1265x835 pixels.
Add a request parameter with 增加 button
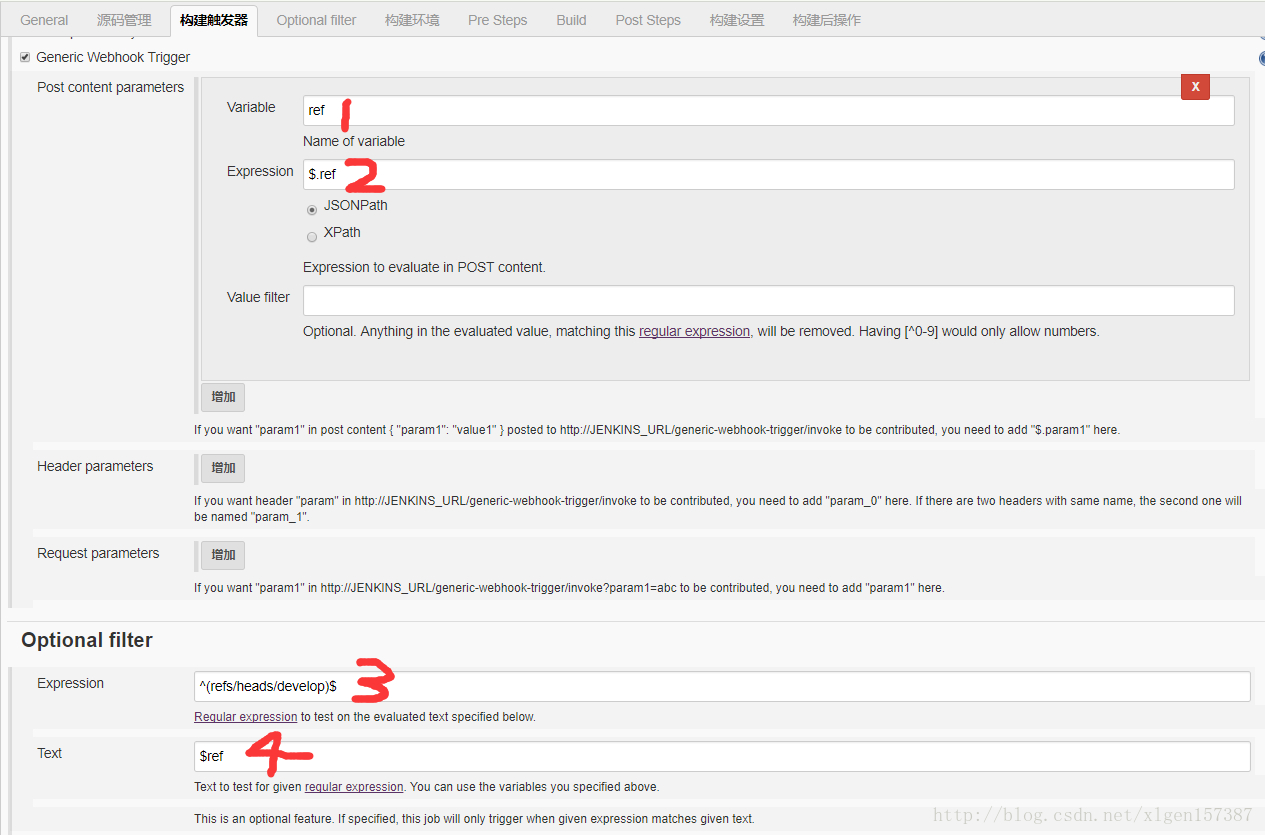coord(223,555)
